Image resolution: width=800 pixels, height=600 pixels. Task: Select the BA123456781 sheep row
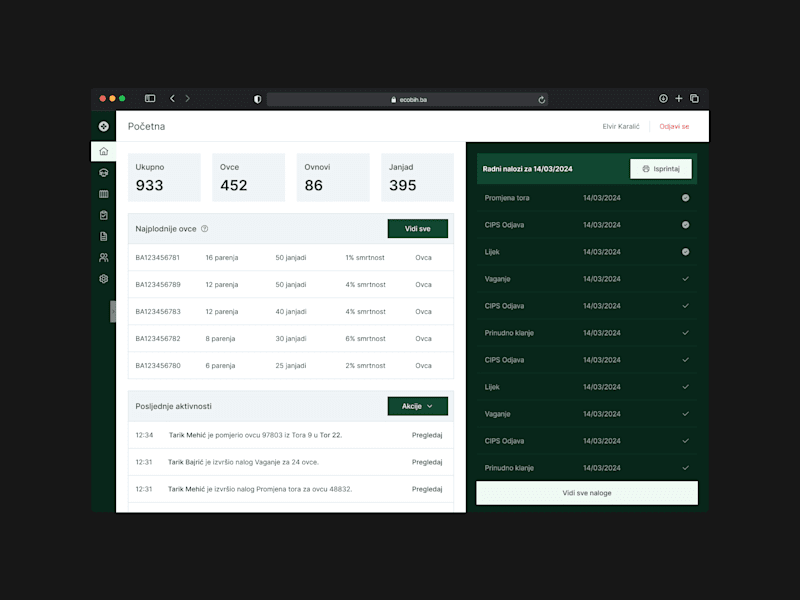291,258
